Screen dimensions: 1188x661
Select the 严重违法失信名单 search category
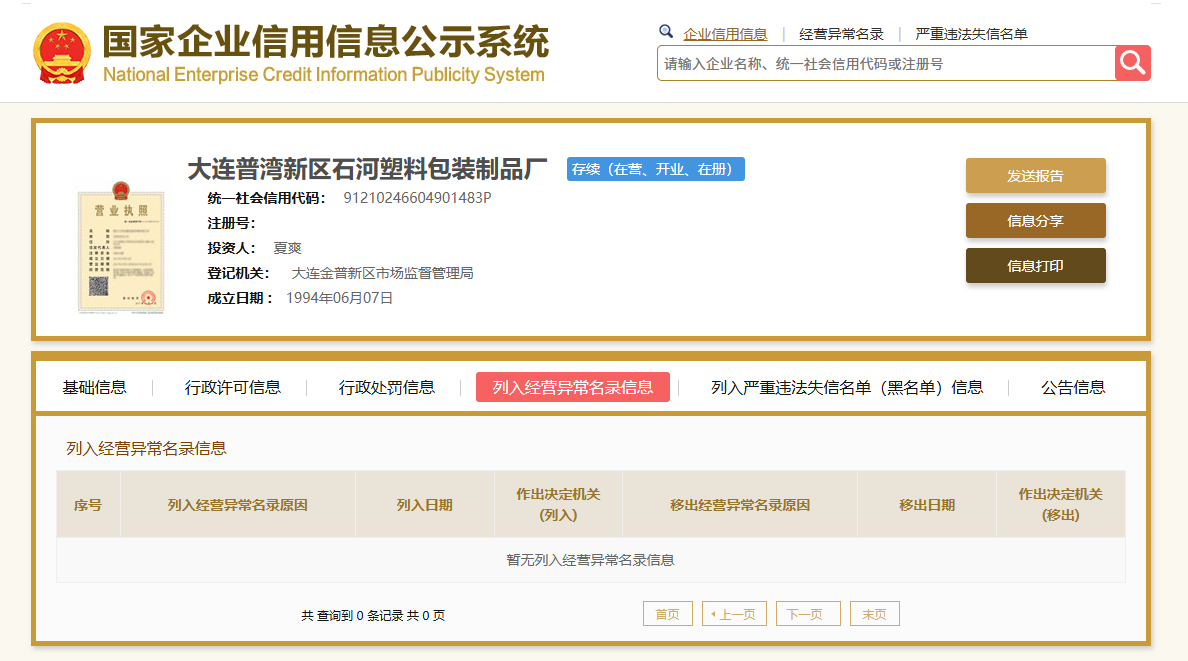[971, 34]
